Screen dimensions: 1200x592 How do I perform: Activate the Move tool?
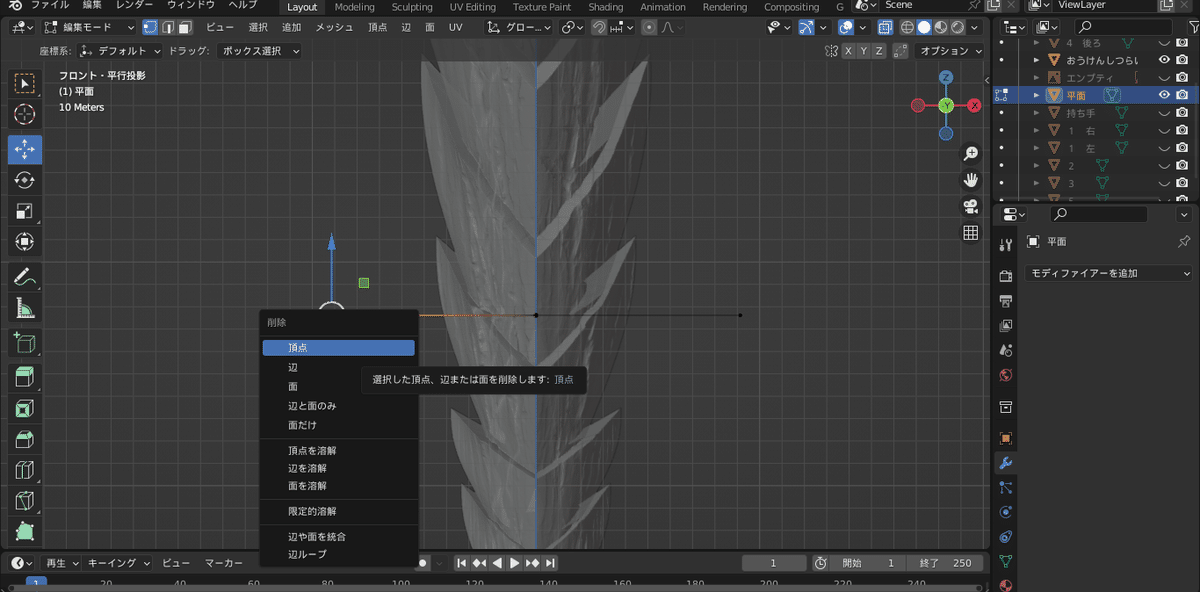(25, 149)
